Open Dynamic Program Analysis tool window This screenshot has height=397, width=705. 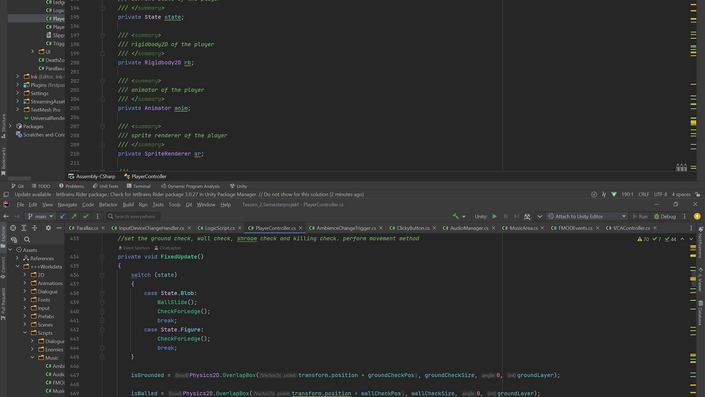tap(190, 186)
